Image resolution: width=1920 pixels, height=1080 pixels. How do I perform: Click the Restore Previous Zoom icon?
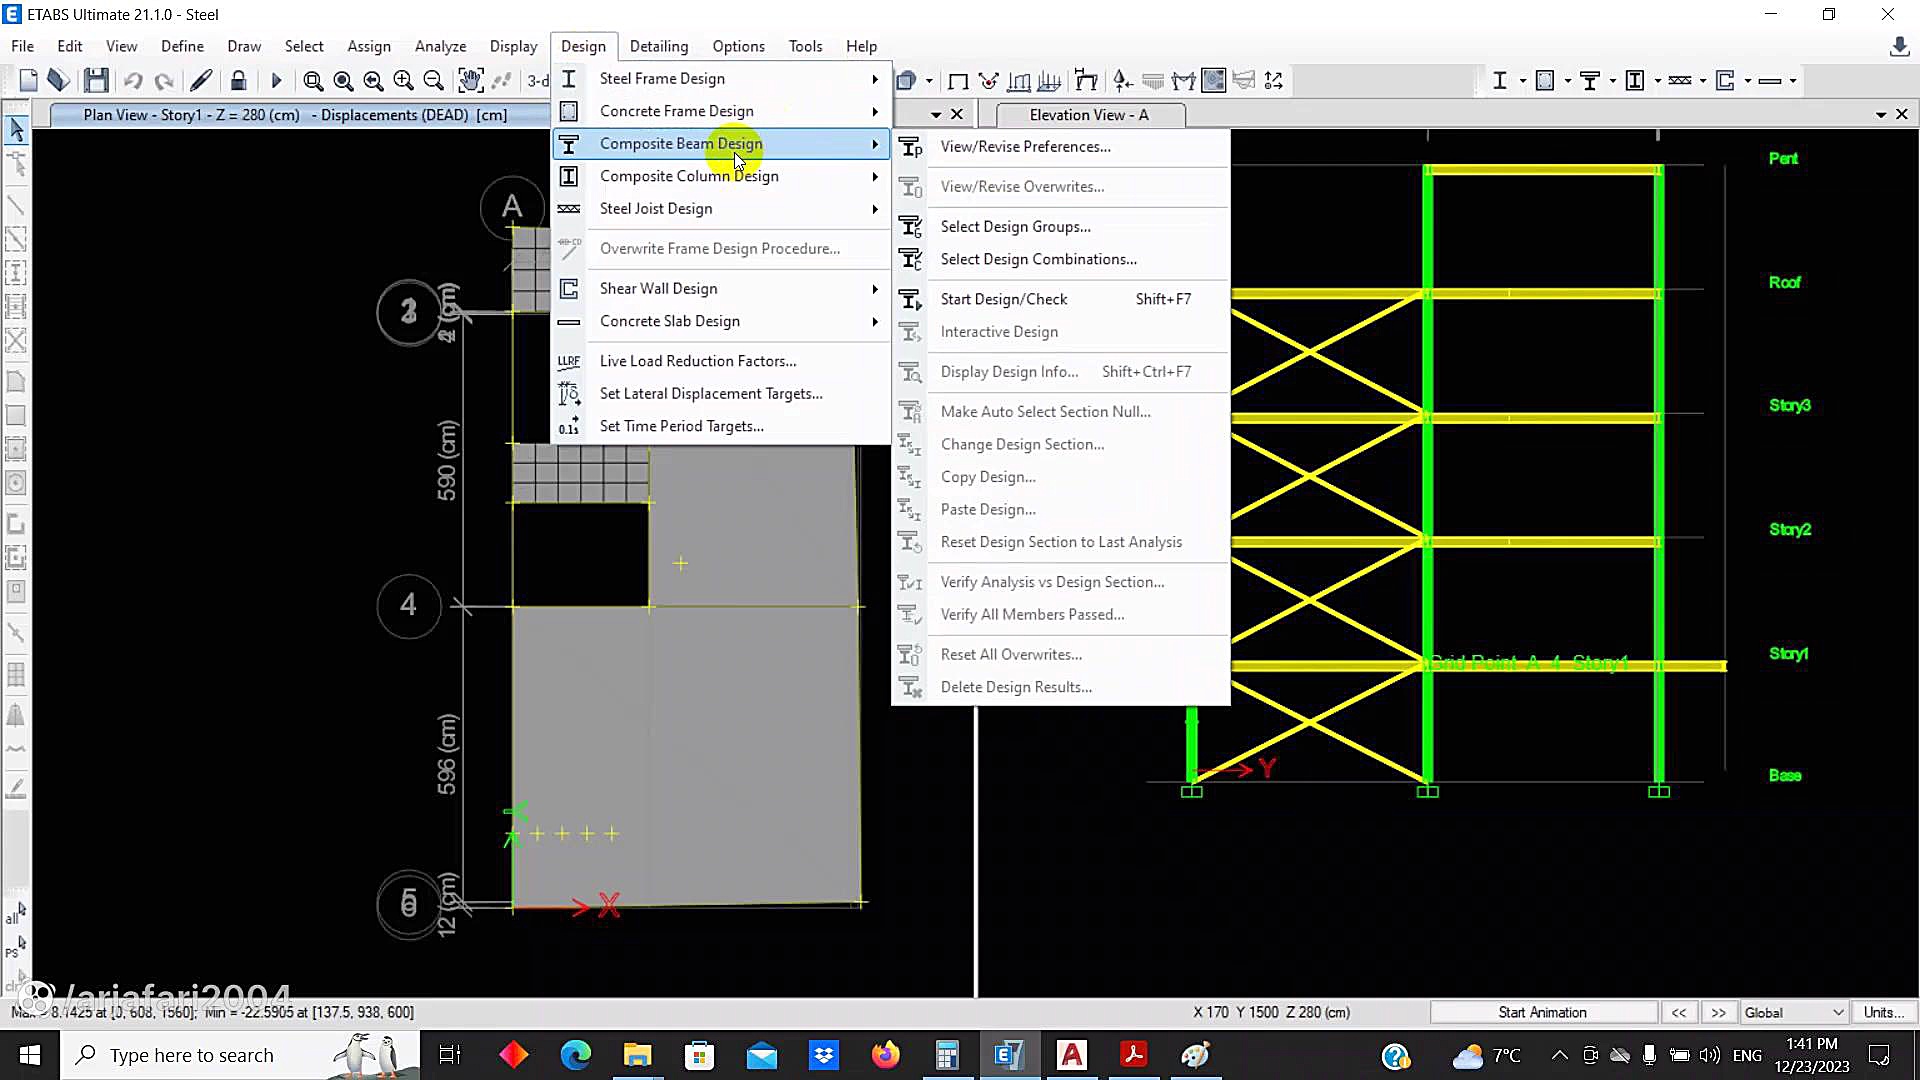(373, 81)
